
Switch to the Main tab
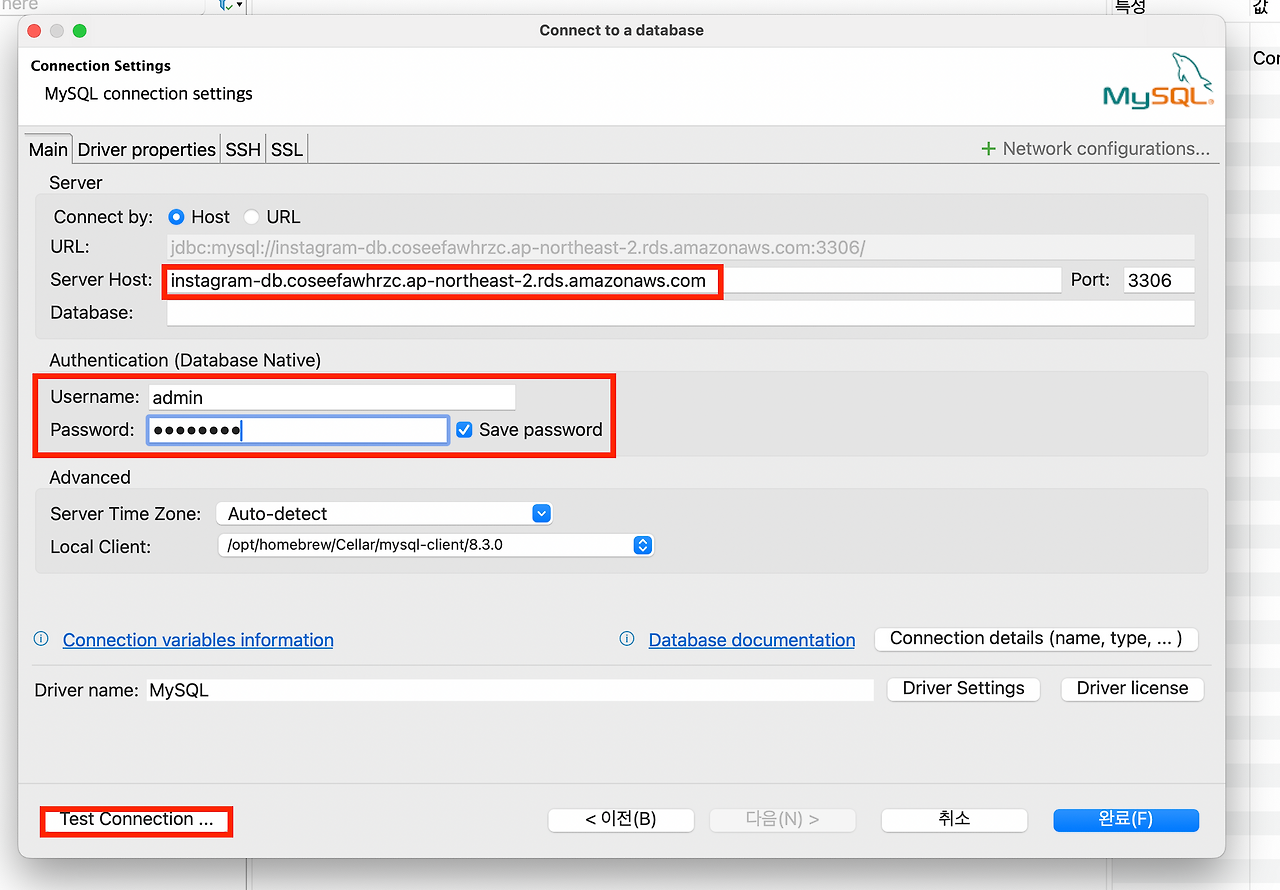[x=48, y=150]
